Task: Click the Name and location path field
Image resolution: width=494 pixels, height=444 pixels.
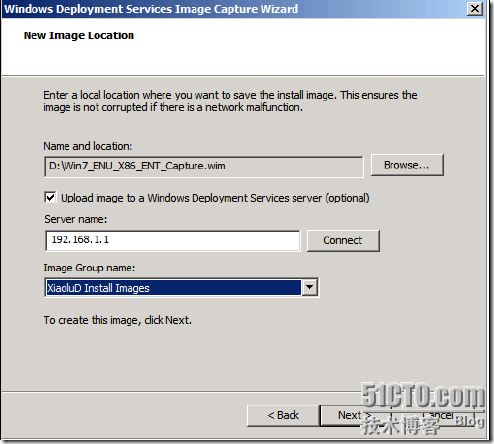Action: pyautogui.click(x=204, y=166)
